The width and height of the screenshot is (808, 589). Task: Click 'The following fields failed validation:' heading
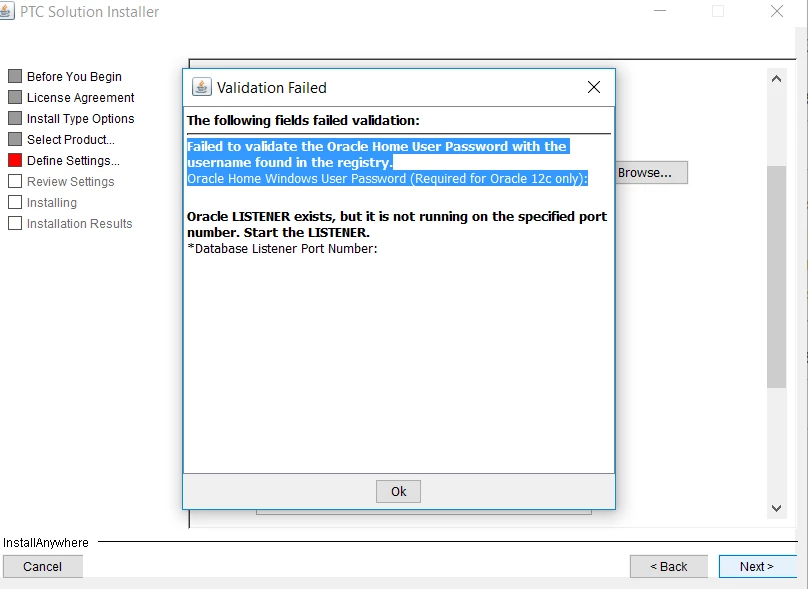303,121
